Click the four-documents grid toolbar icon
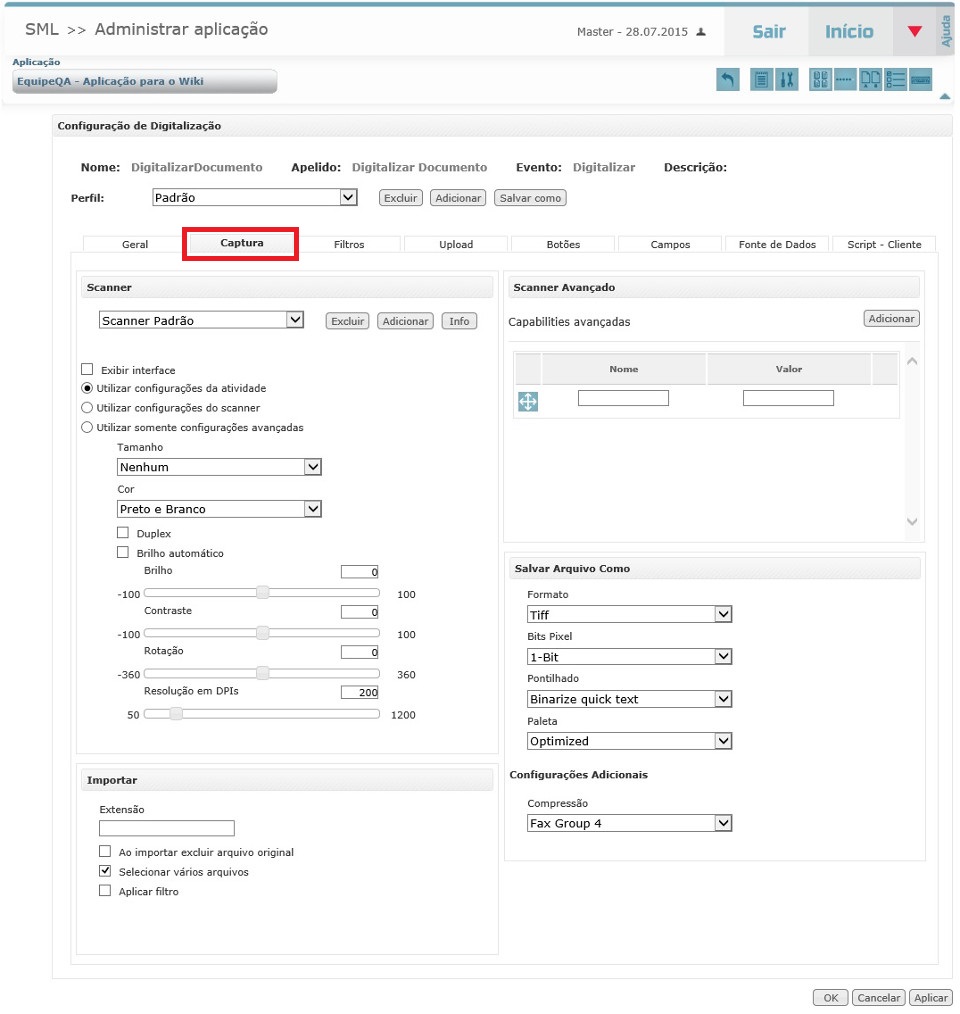This screenshot has width=960, height=1014. point(820,81)
